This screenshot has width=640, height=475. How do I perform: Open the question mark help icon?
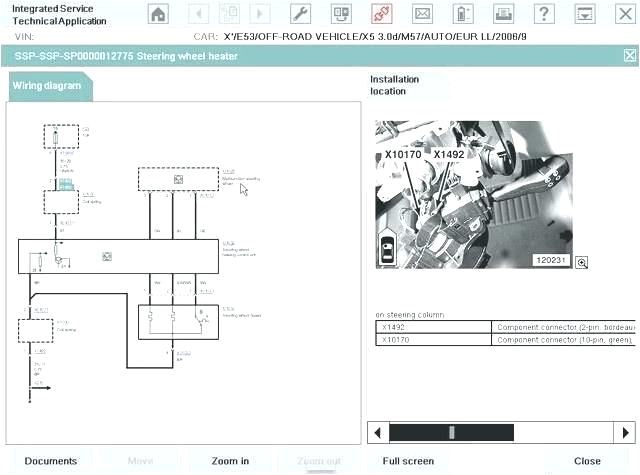click(x=543, y=14)
